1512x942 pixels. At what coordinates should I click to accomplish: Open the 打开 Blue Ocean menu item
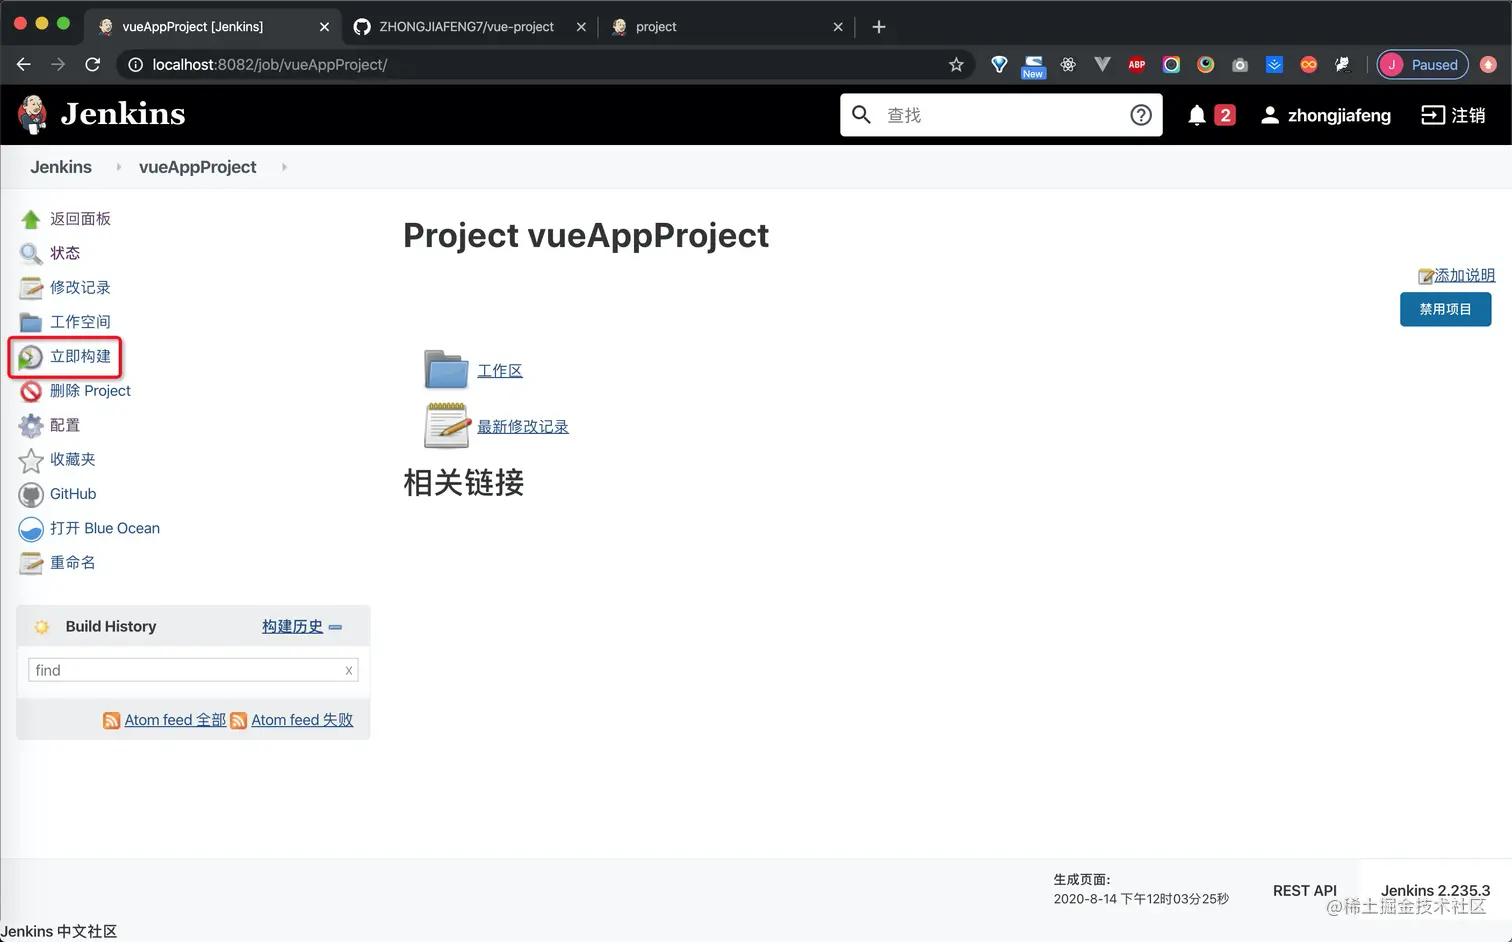[105, 529]
